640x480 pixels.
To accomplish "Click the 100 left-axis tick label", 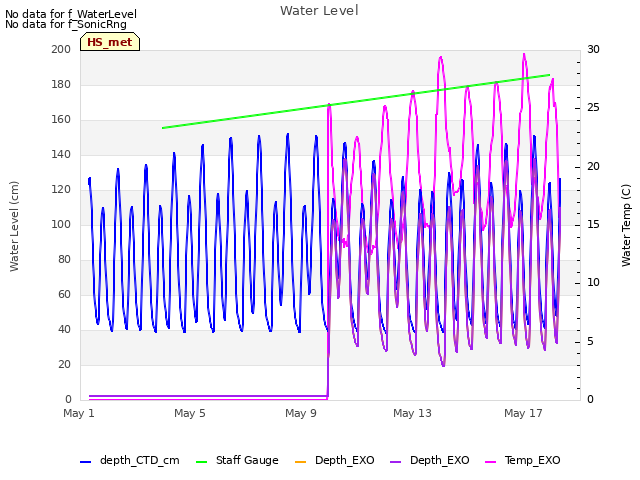I will [x=61, y=224].
